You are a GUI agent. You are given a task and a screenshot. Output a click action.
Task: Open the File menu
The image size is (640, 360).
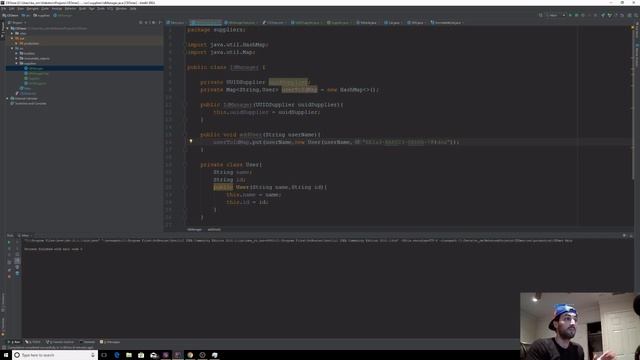coord(4,9)
